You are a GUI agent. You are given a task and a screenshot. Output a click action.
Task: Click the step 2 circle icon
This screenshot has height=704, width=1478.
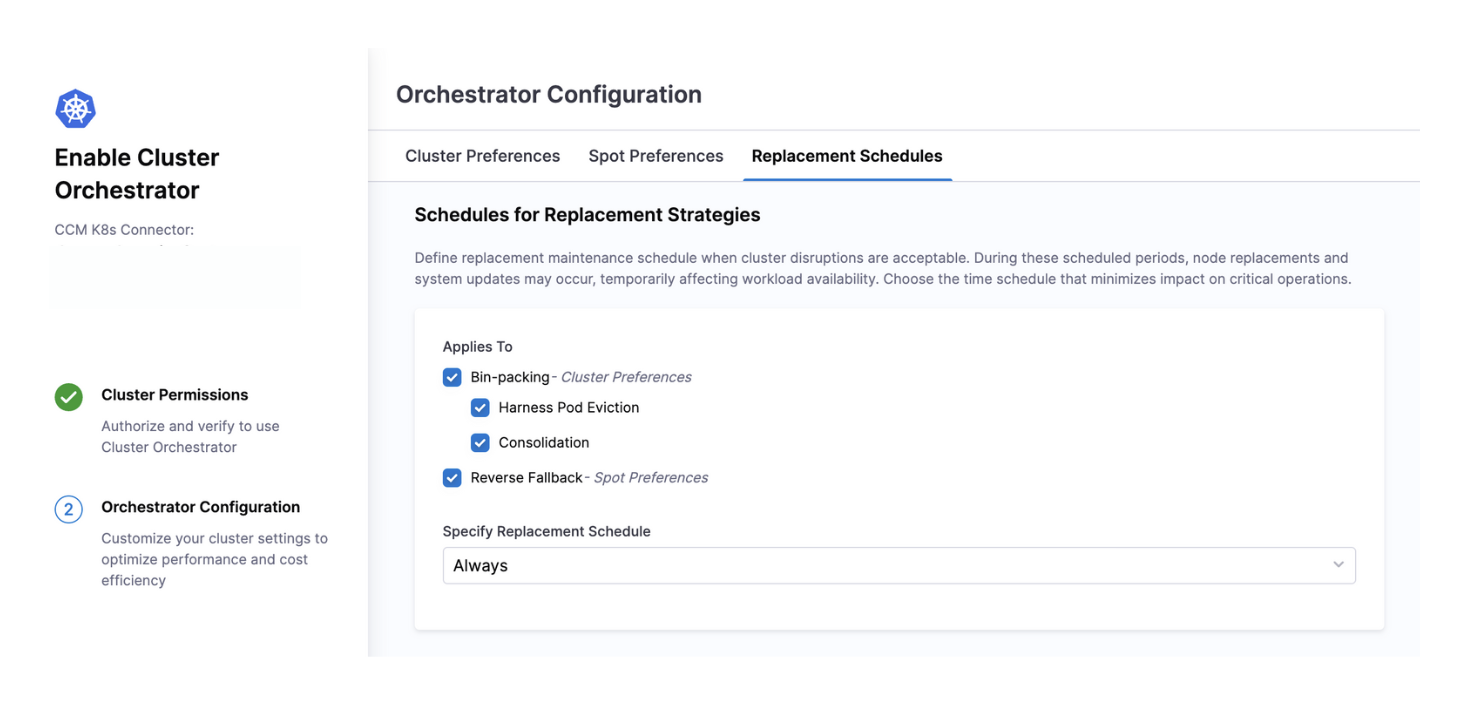point(68,510)
